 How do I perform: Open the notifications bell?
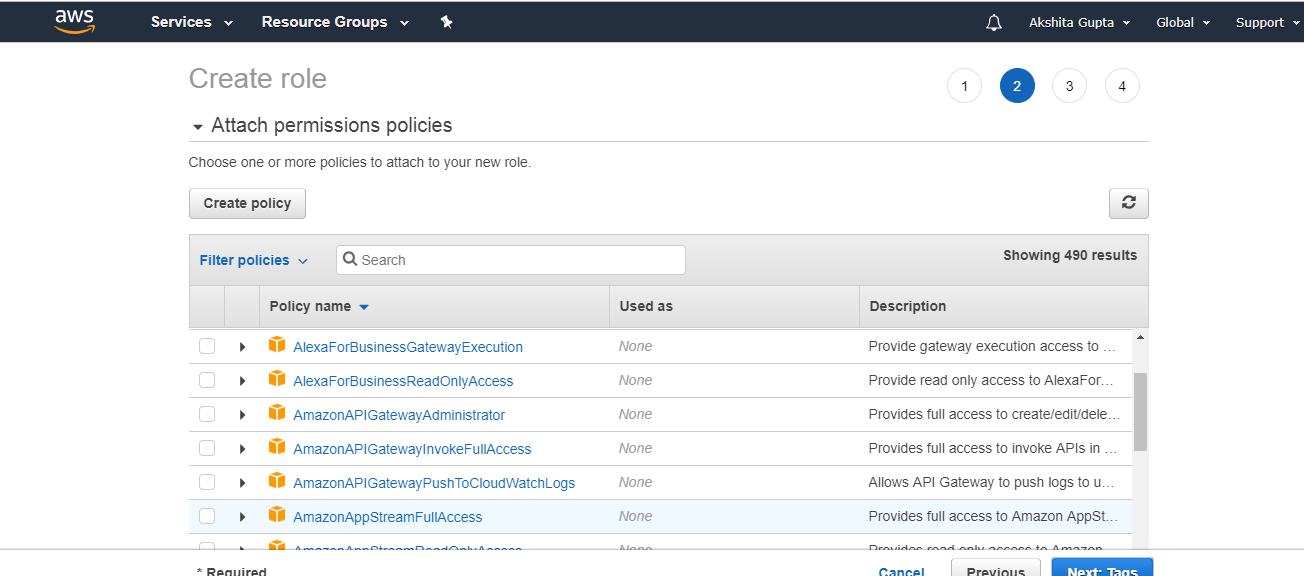993,21
